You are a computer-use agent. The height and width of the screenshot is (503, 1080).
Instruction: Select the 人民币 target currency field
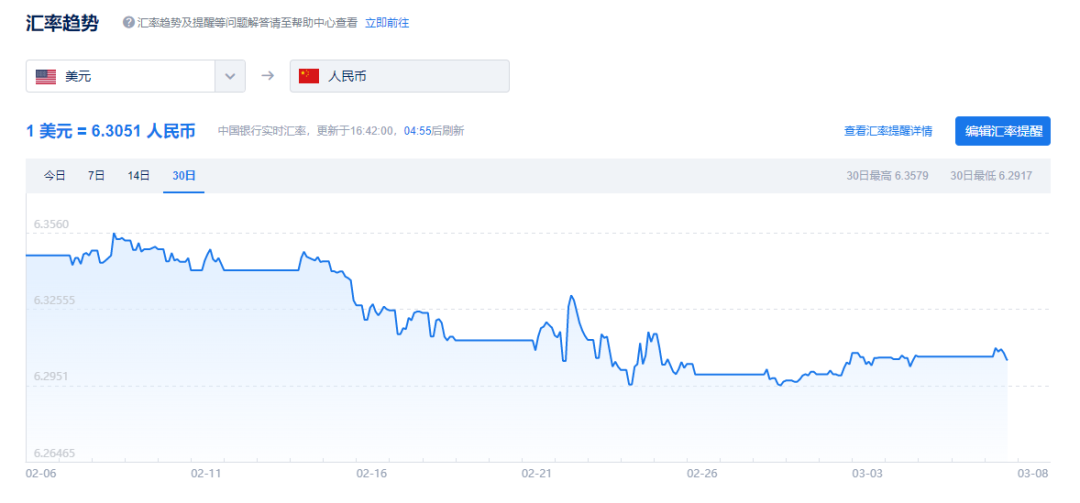(x=399, y=76)
